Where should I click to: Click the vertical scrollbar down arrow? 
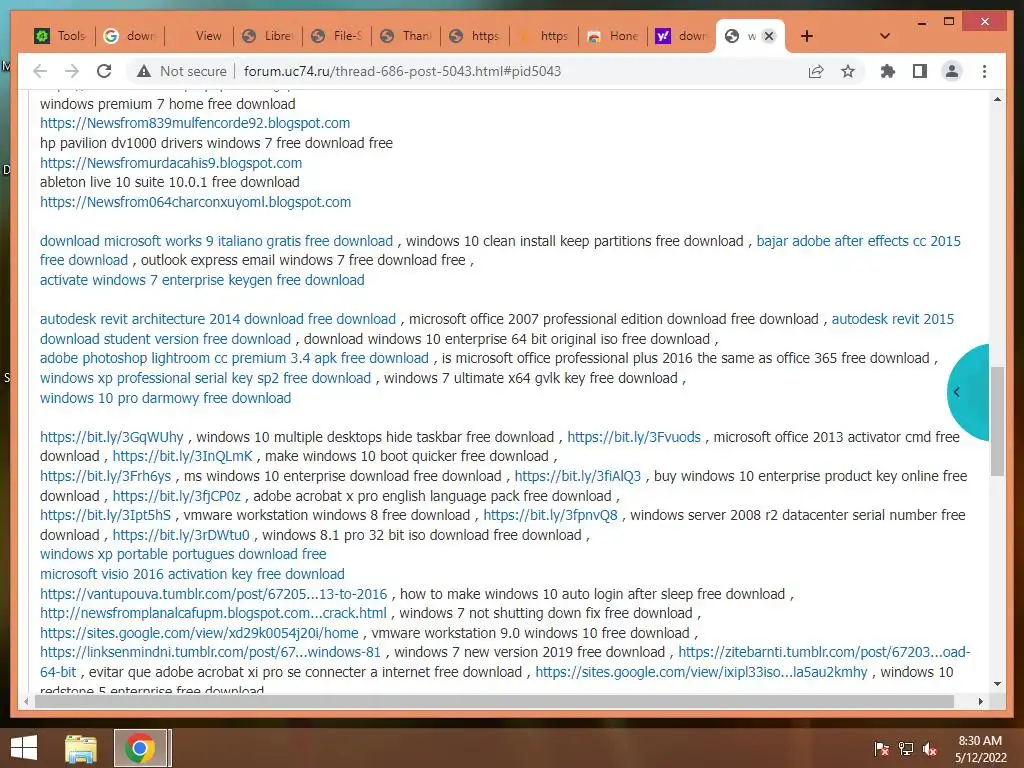(x=997, y=684)
